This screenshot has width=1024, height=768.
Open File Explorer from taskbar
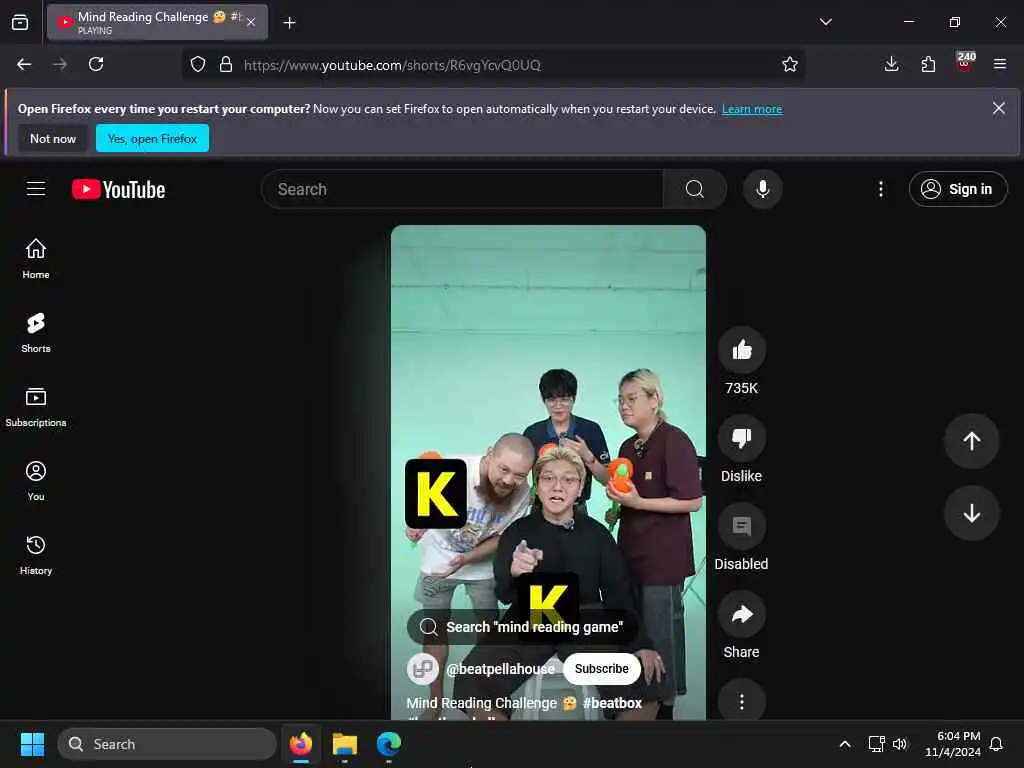344,744
